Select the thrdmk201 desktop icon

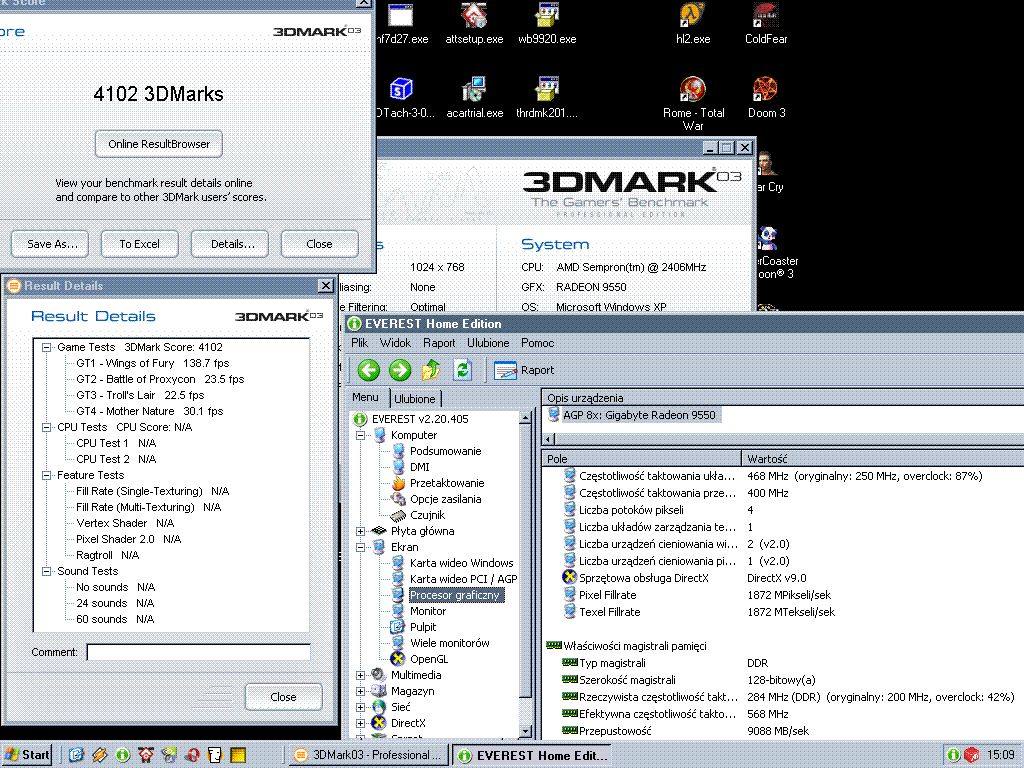pos(547,97)
